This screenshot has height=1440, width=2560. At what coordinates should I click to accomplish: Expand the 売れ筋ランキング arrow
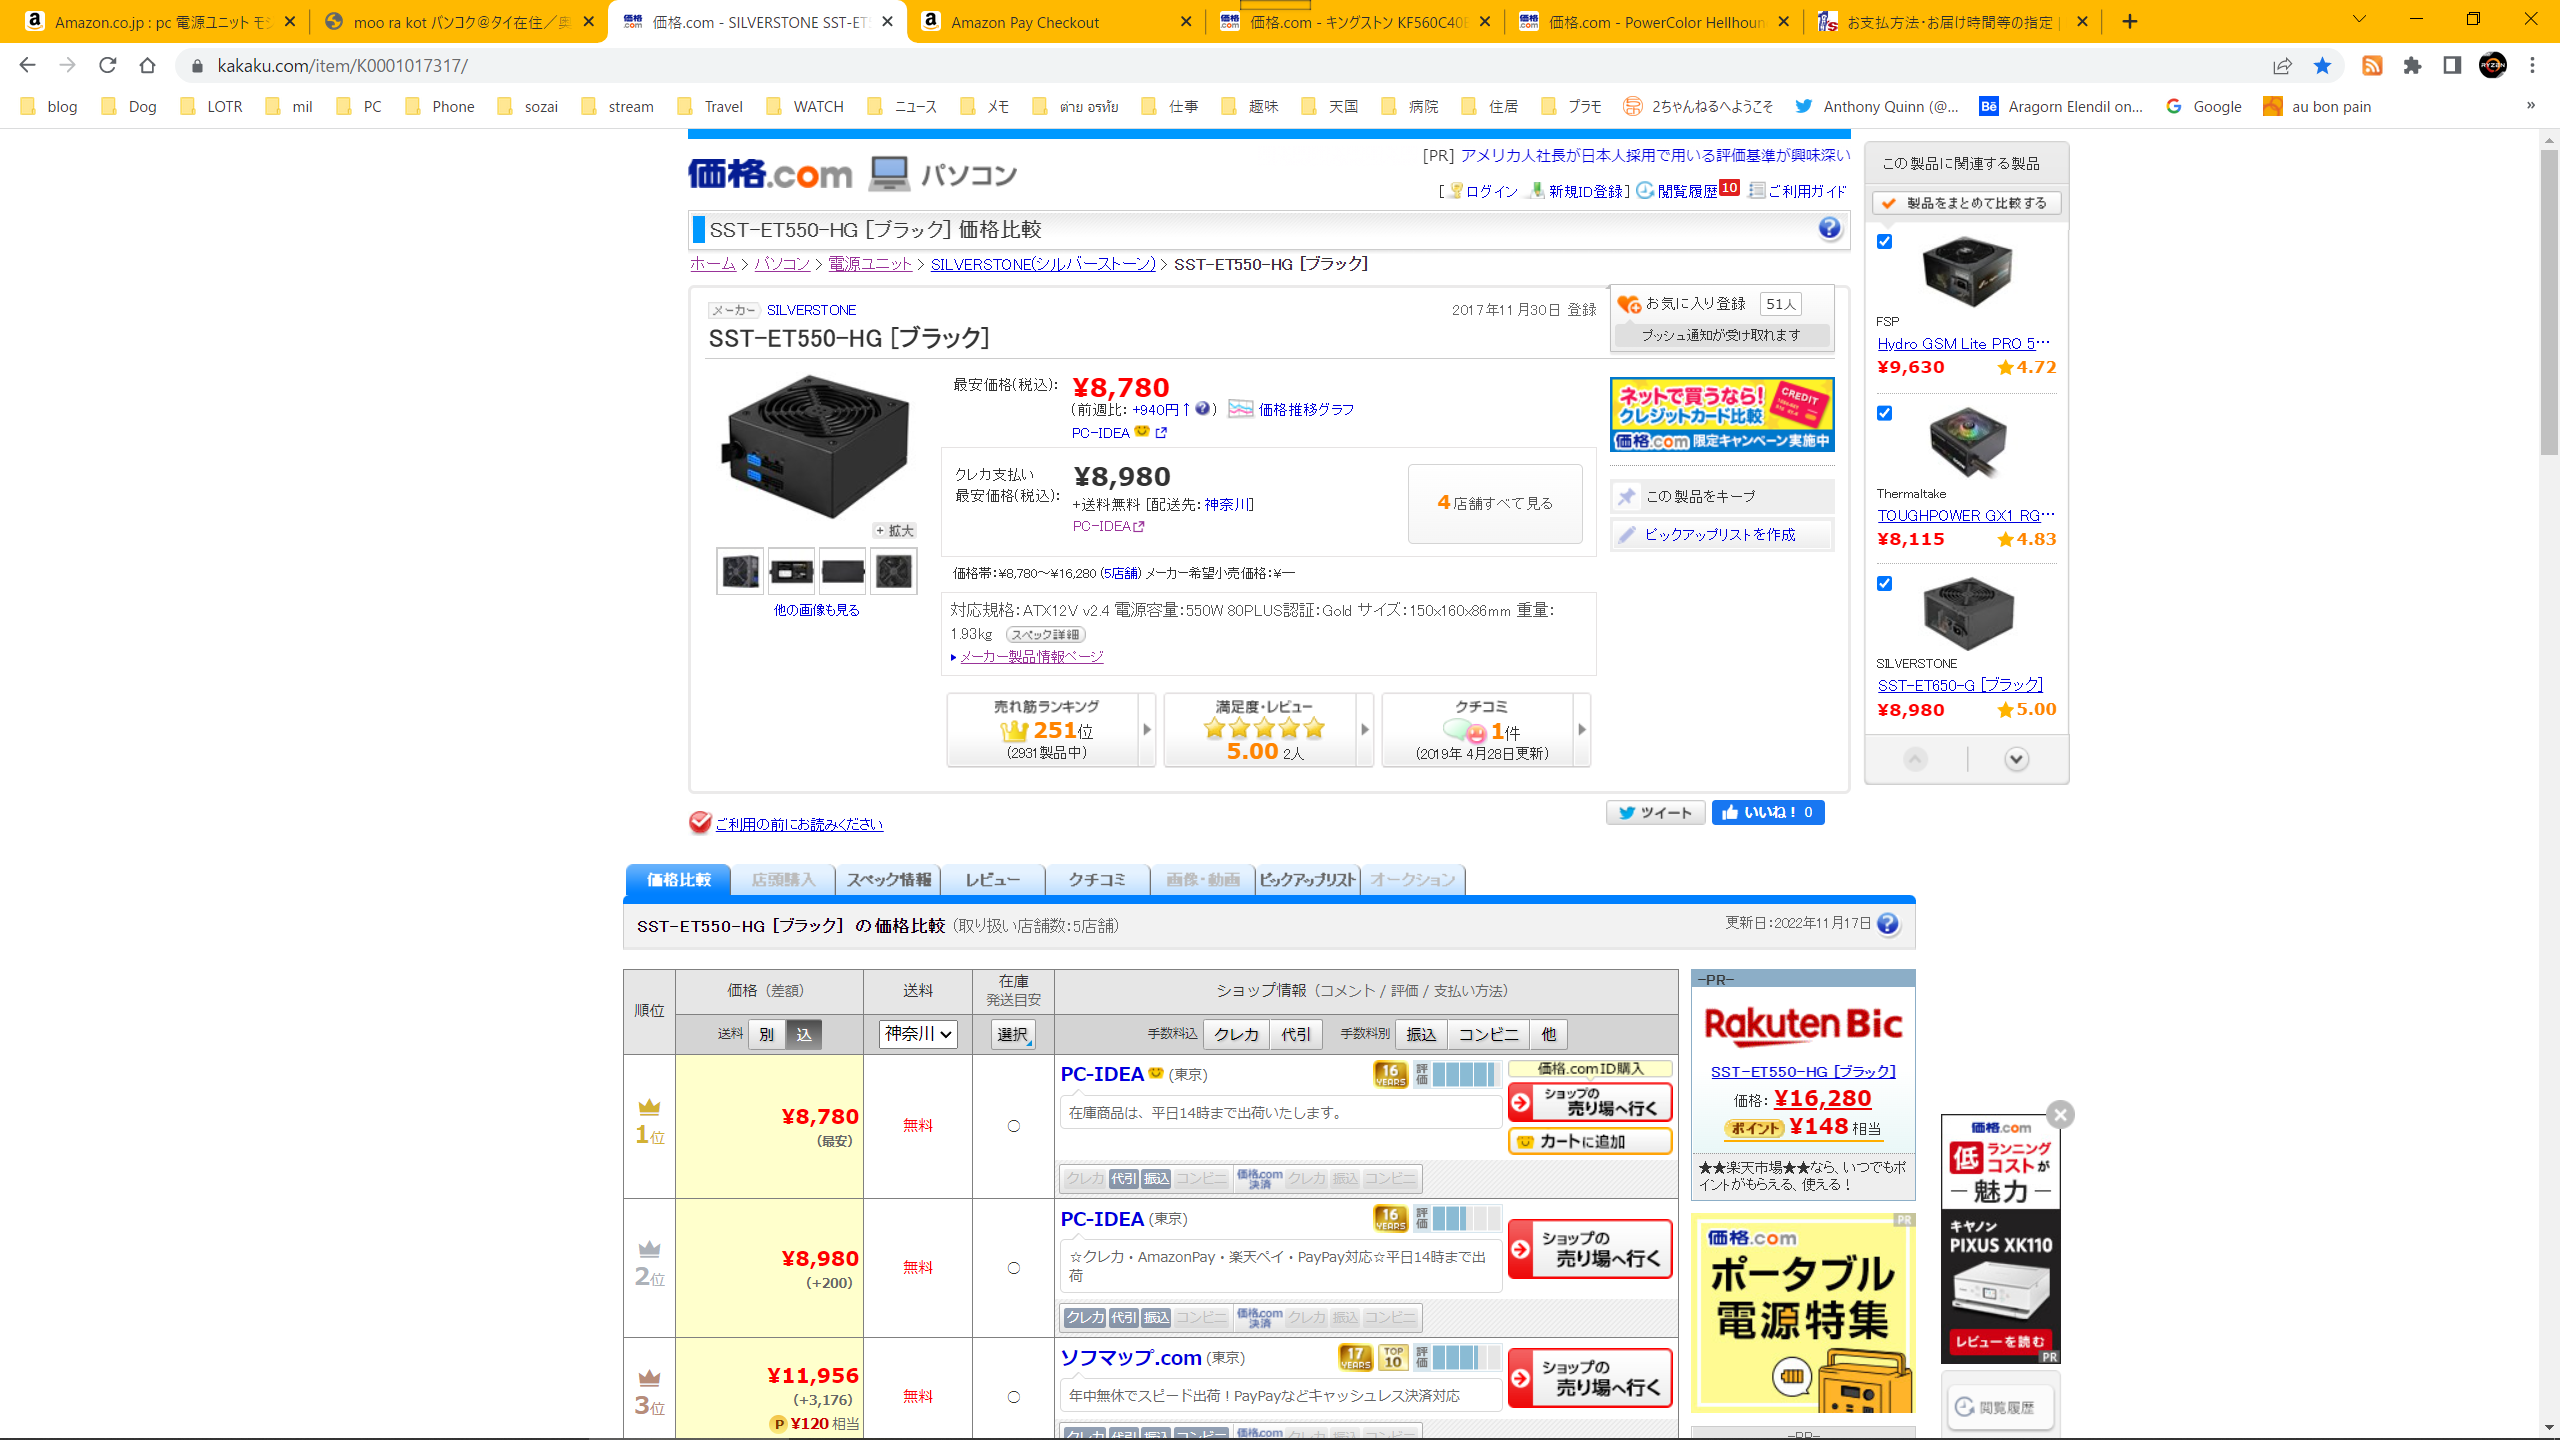[1147, 730]
